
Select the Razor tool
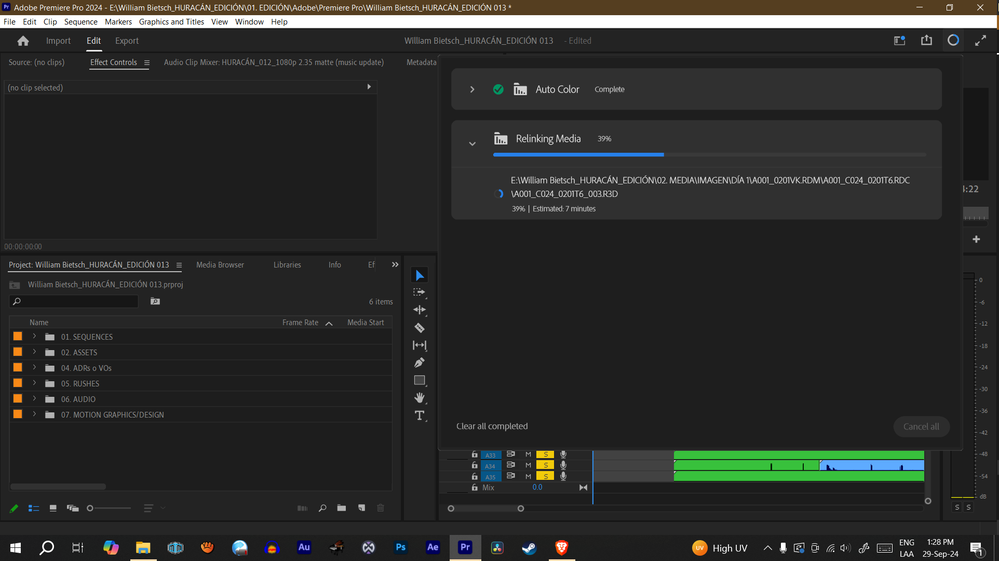419,328
